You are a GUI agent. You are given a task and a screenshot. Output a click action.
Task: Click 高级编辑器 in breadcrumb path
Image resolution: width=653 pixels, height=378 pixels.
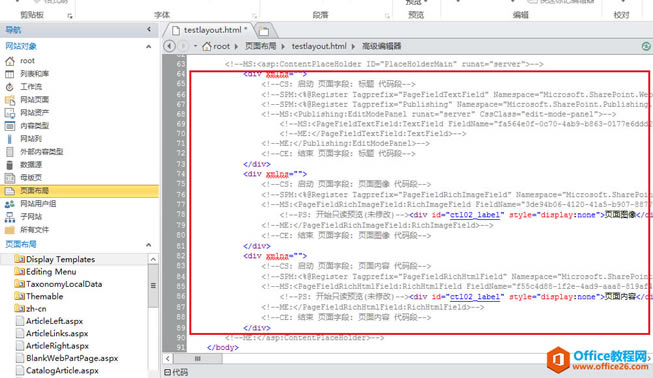click(x=381, y=46)
